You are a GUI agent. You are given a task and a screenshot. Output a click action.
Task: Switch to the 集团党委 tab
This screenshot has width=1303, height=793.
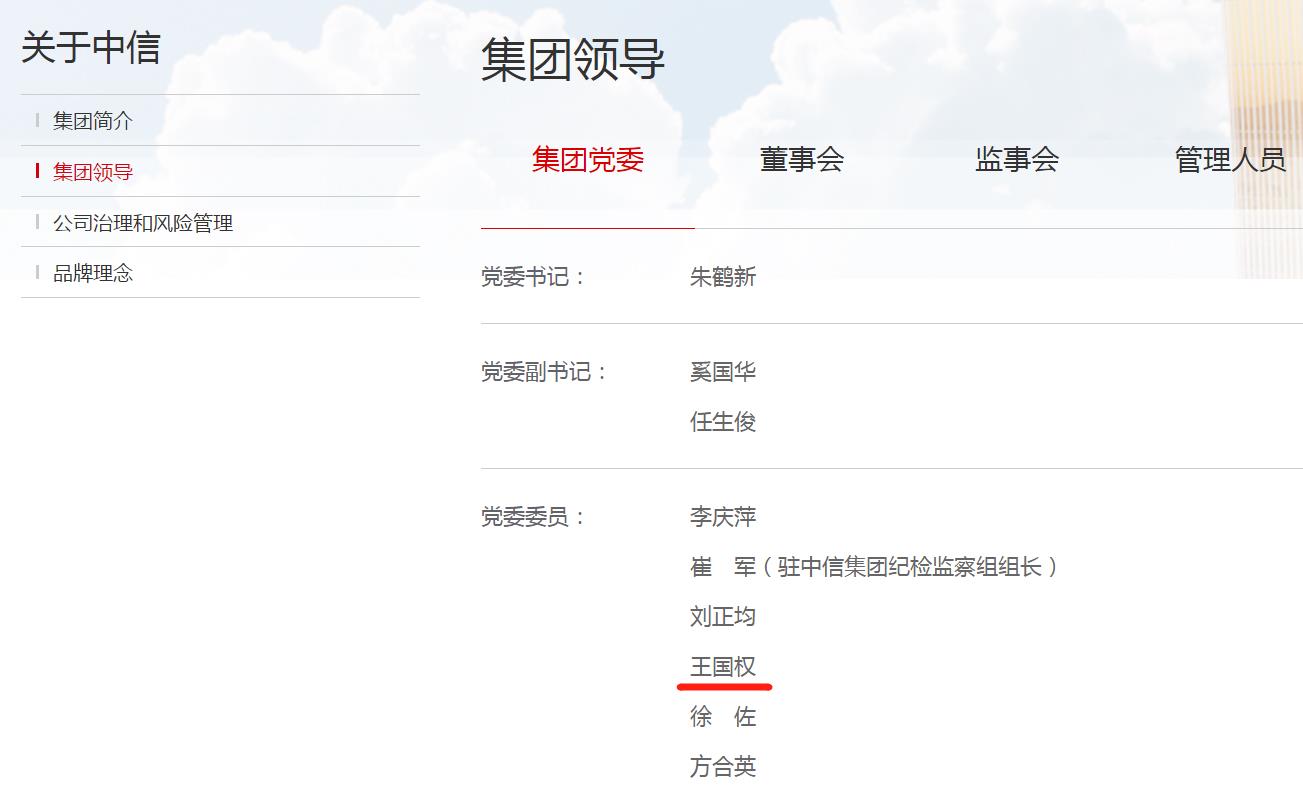pos(587,160)
